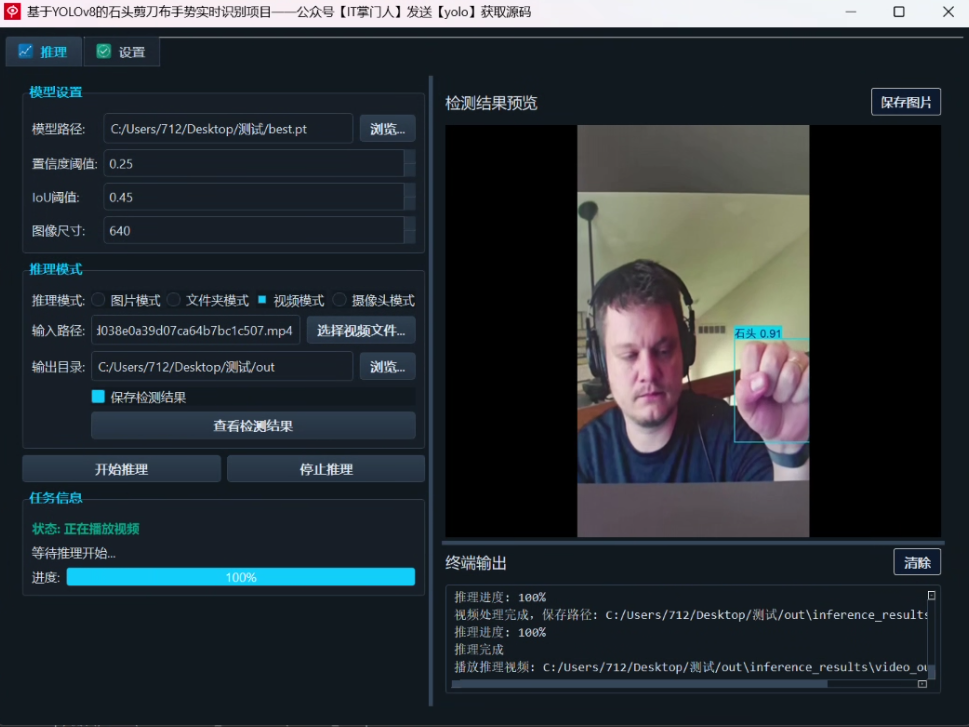Adjust the 置信度阈值 spinner arrows
Viewport: 969px width, 727px height.
pos(409,164)
